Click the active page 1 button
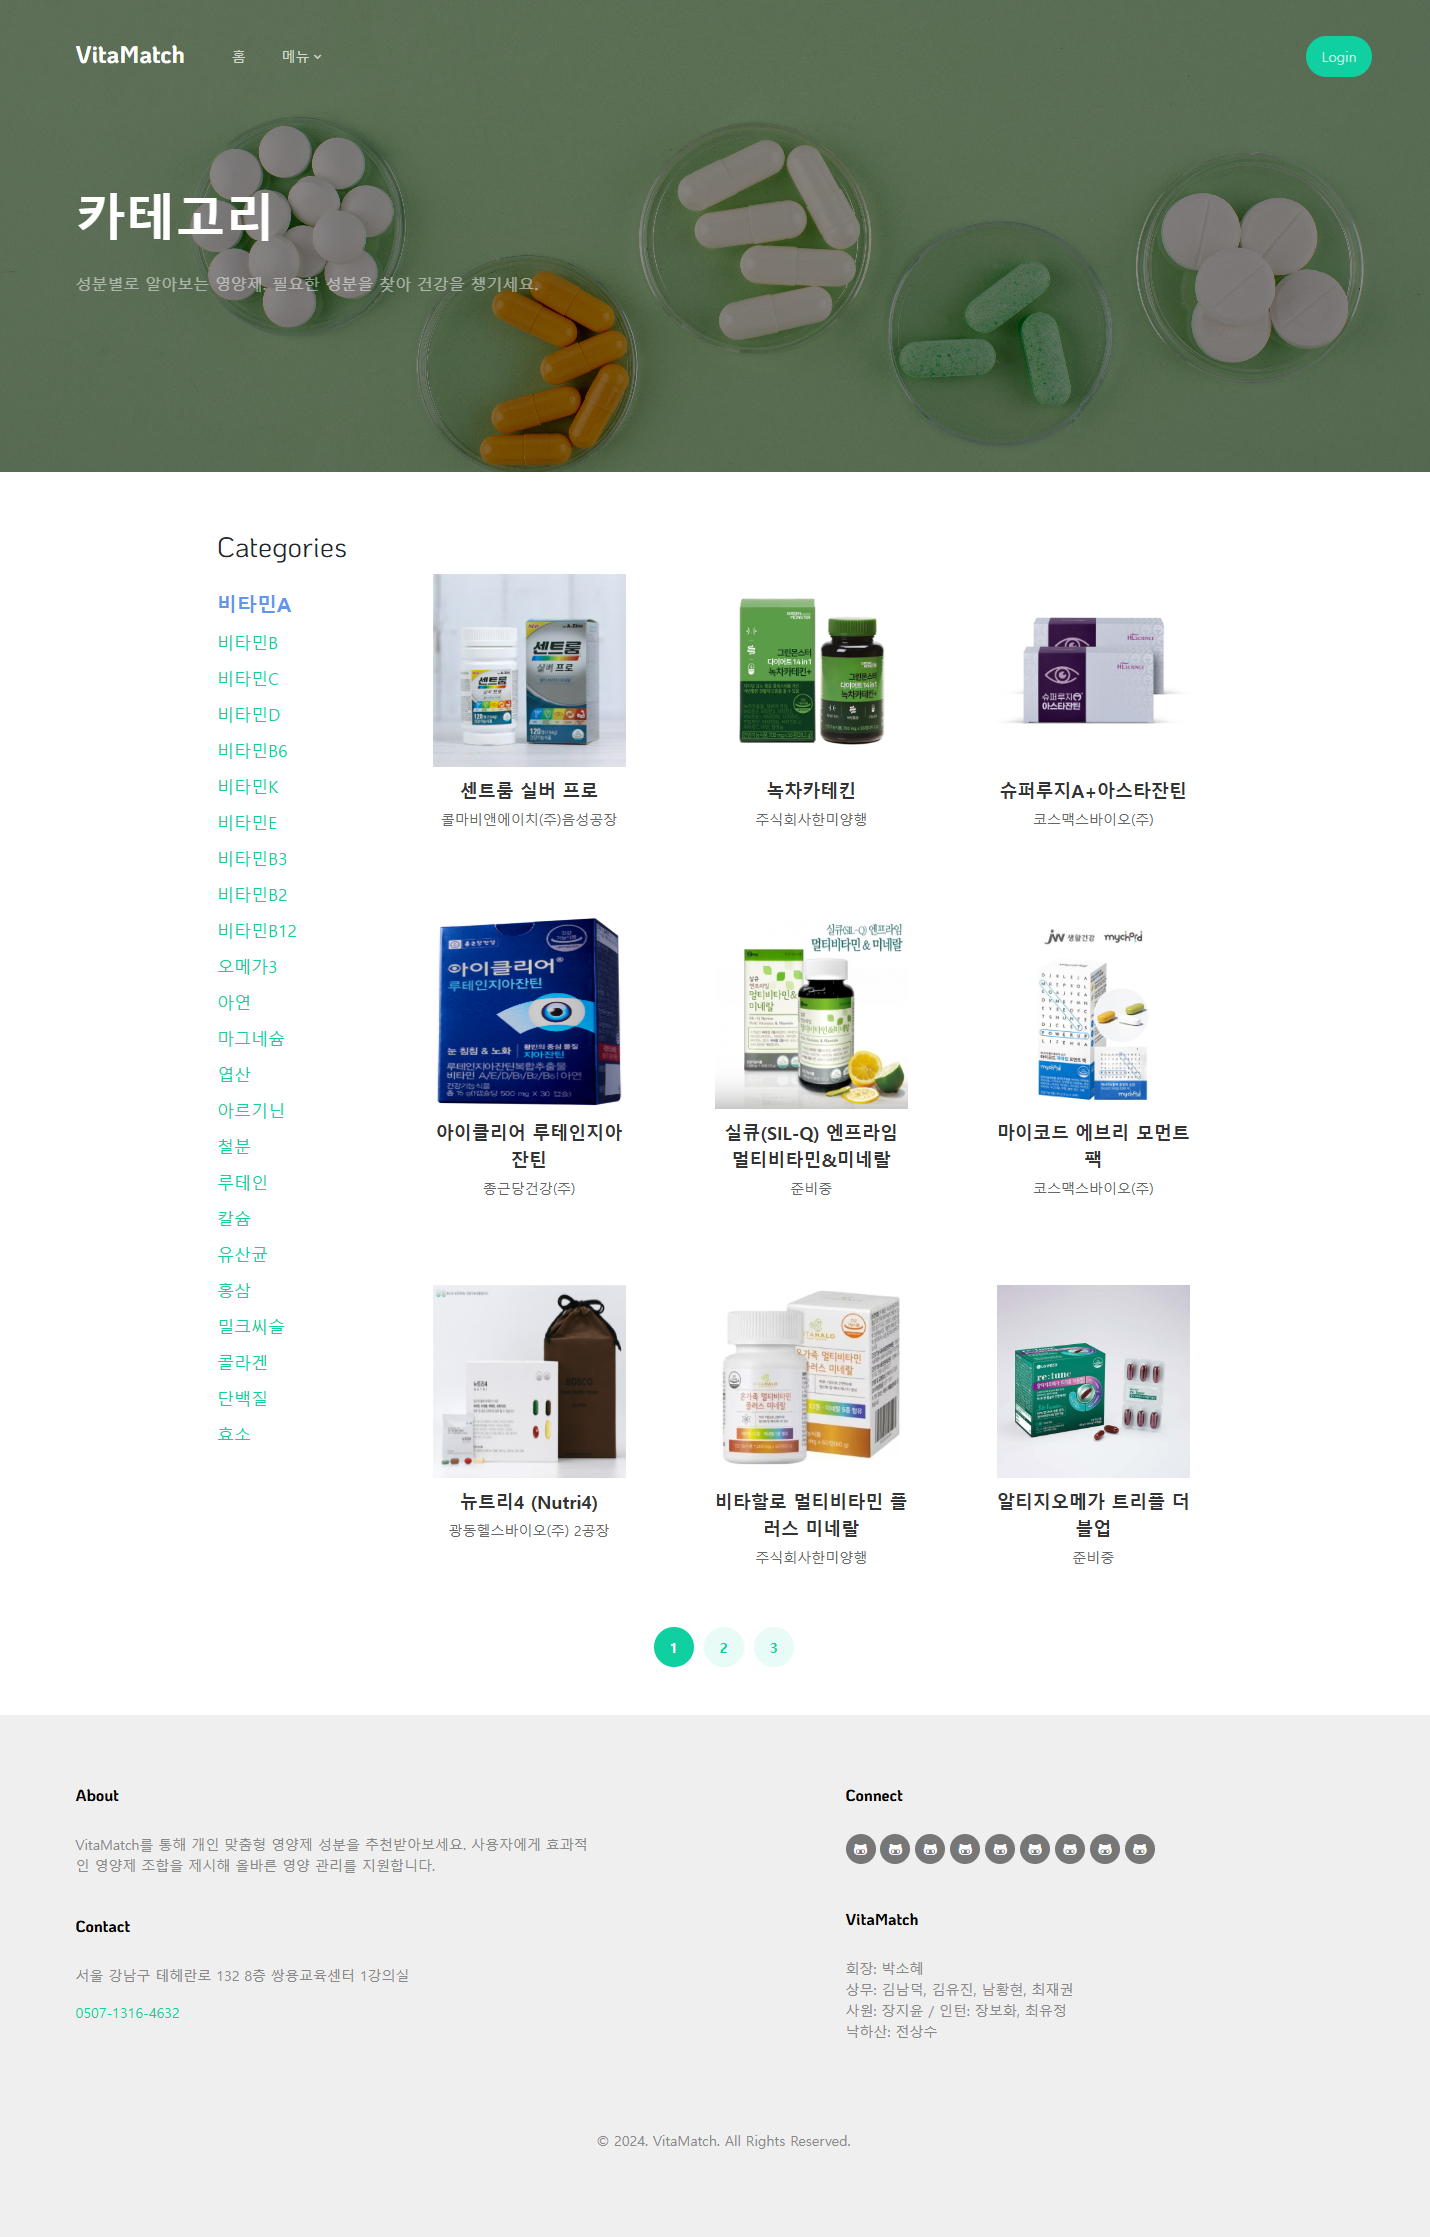1430x2237 pixels. (673, 1648)
